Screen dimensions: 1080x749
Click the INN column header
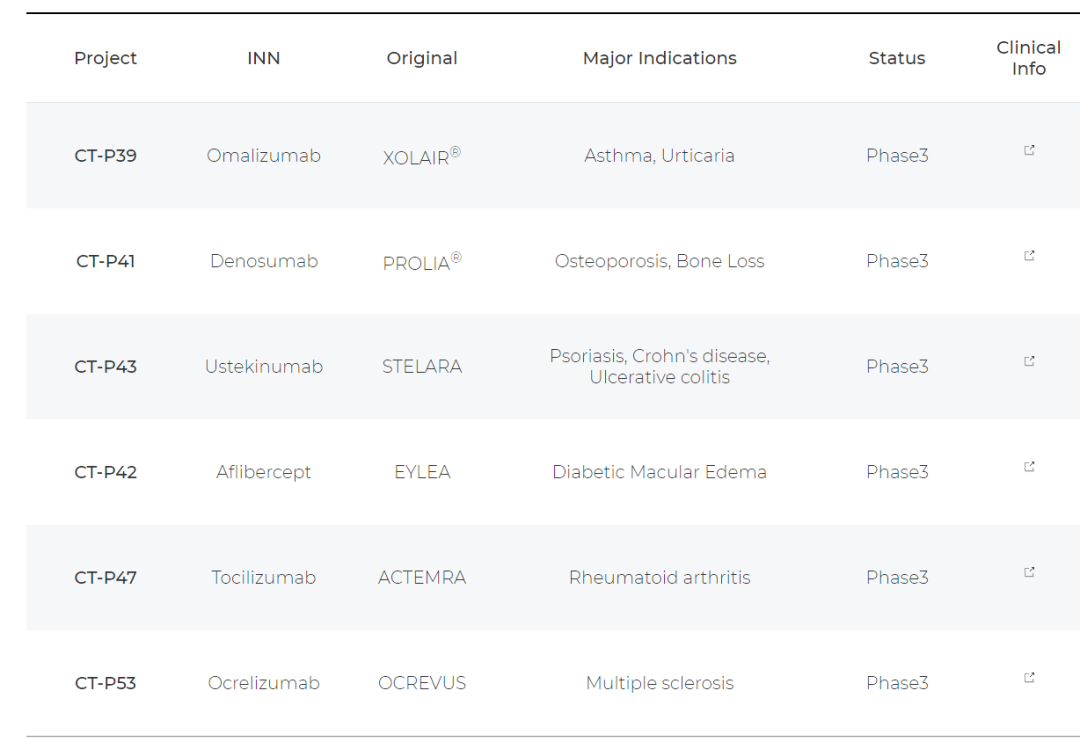264,58
